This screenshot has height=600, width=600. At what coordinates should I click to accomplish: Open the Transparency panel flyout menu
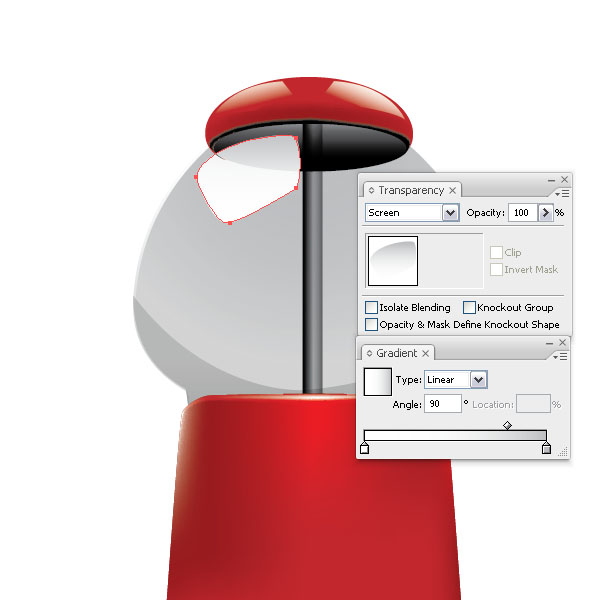coord(562,194)
